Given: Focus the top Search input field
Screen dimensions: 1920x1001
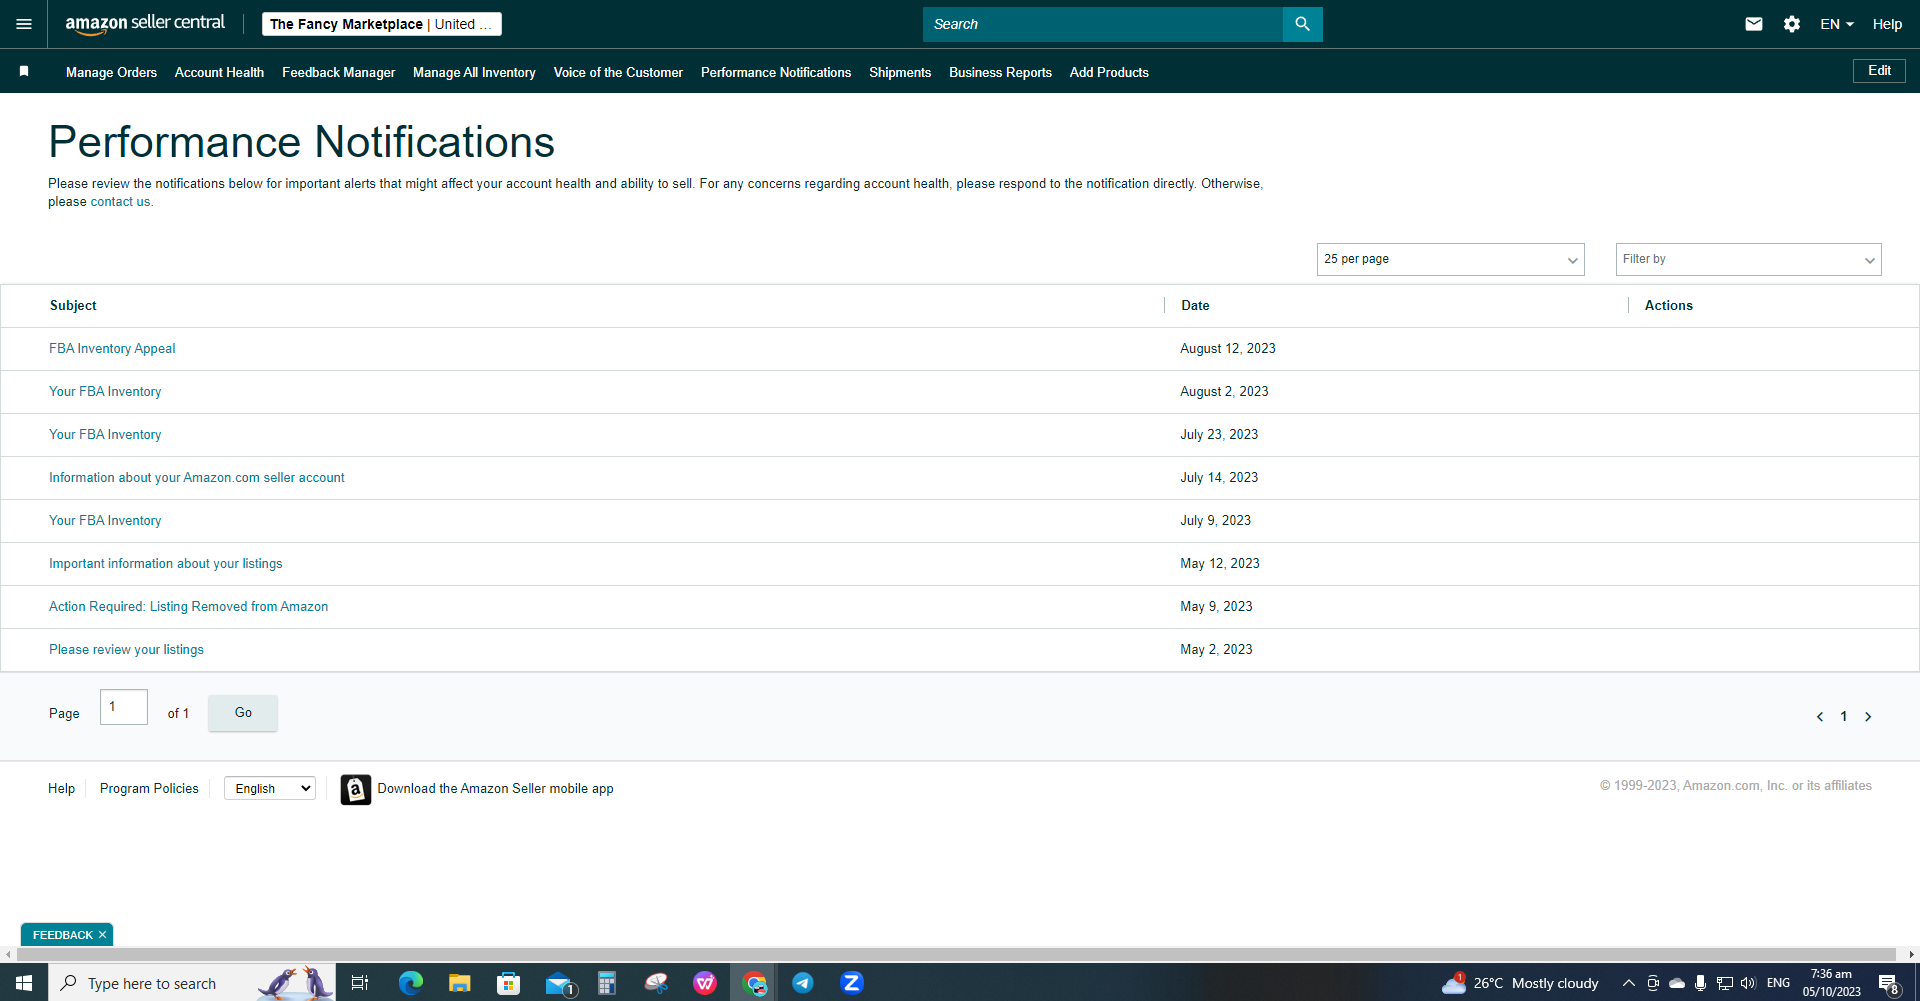Looking at the screenshot, I should [x=1103, y=24].
